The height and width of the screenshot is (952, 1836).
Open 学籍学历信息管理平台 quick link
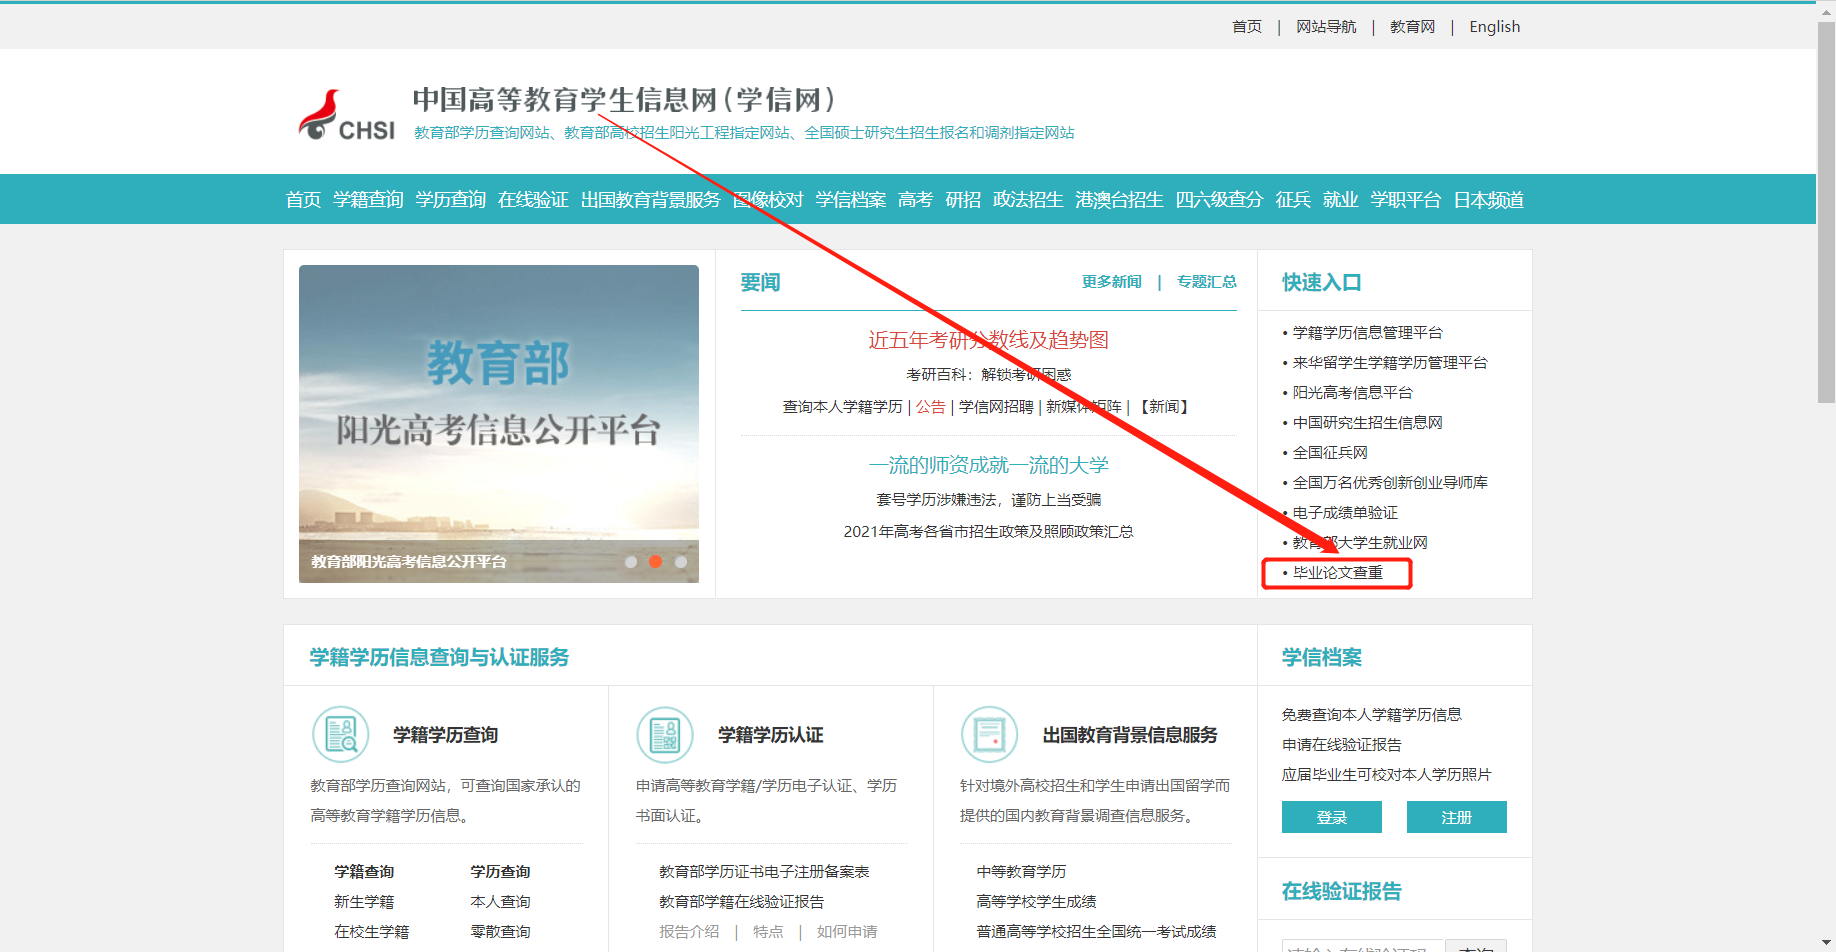pos(1367,333)
